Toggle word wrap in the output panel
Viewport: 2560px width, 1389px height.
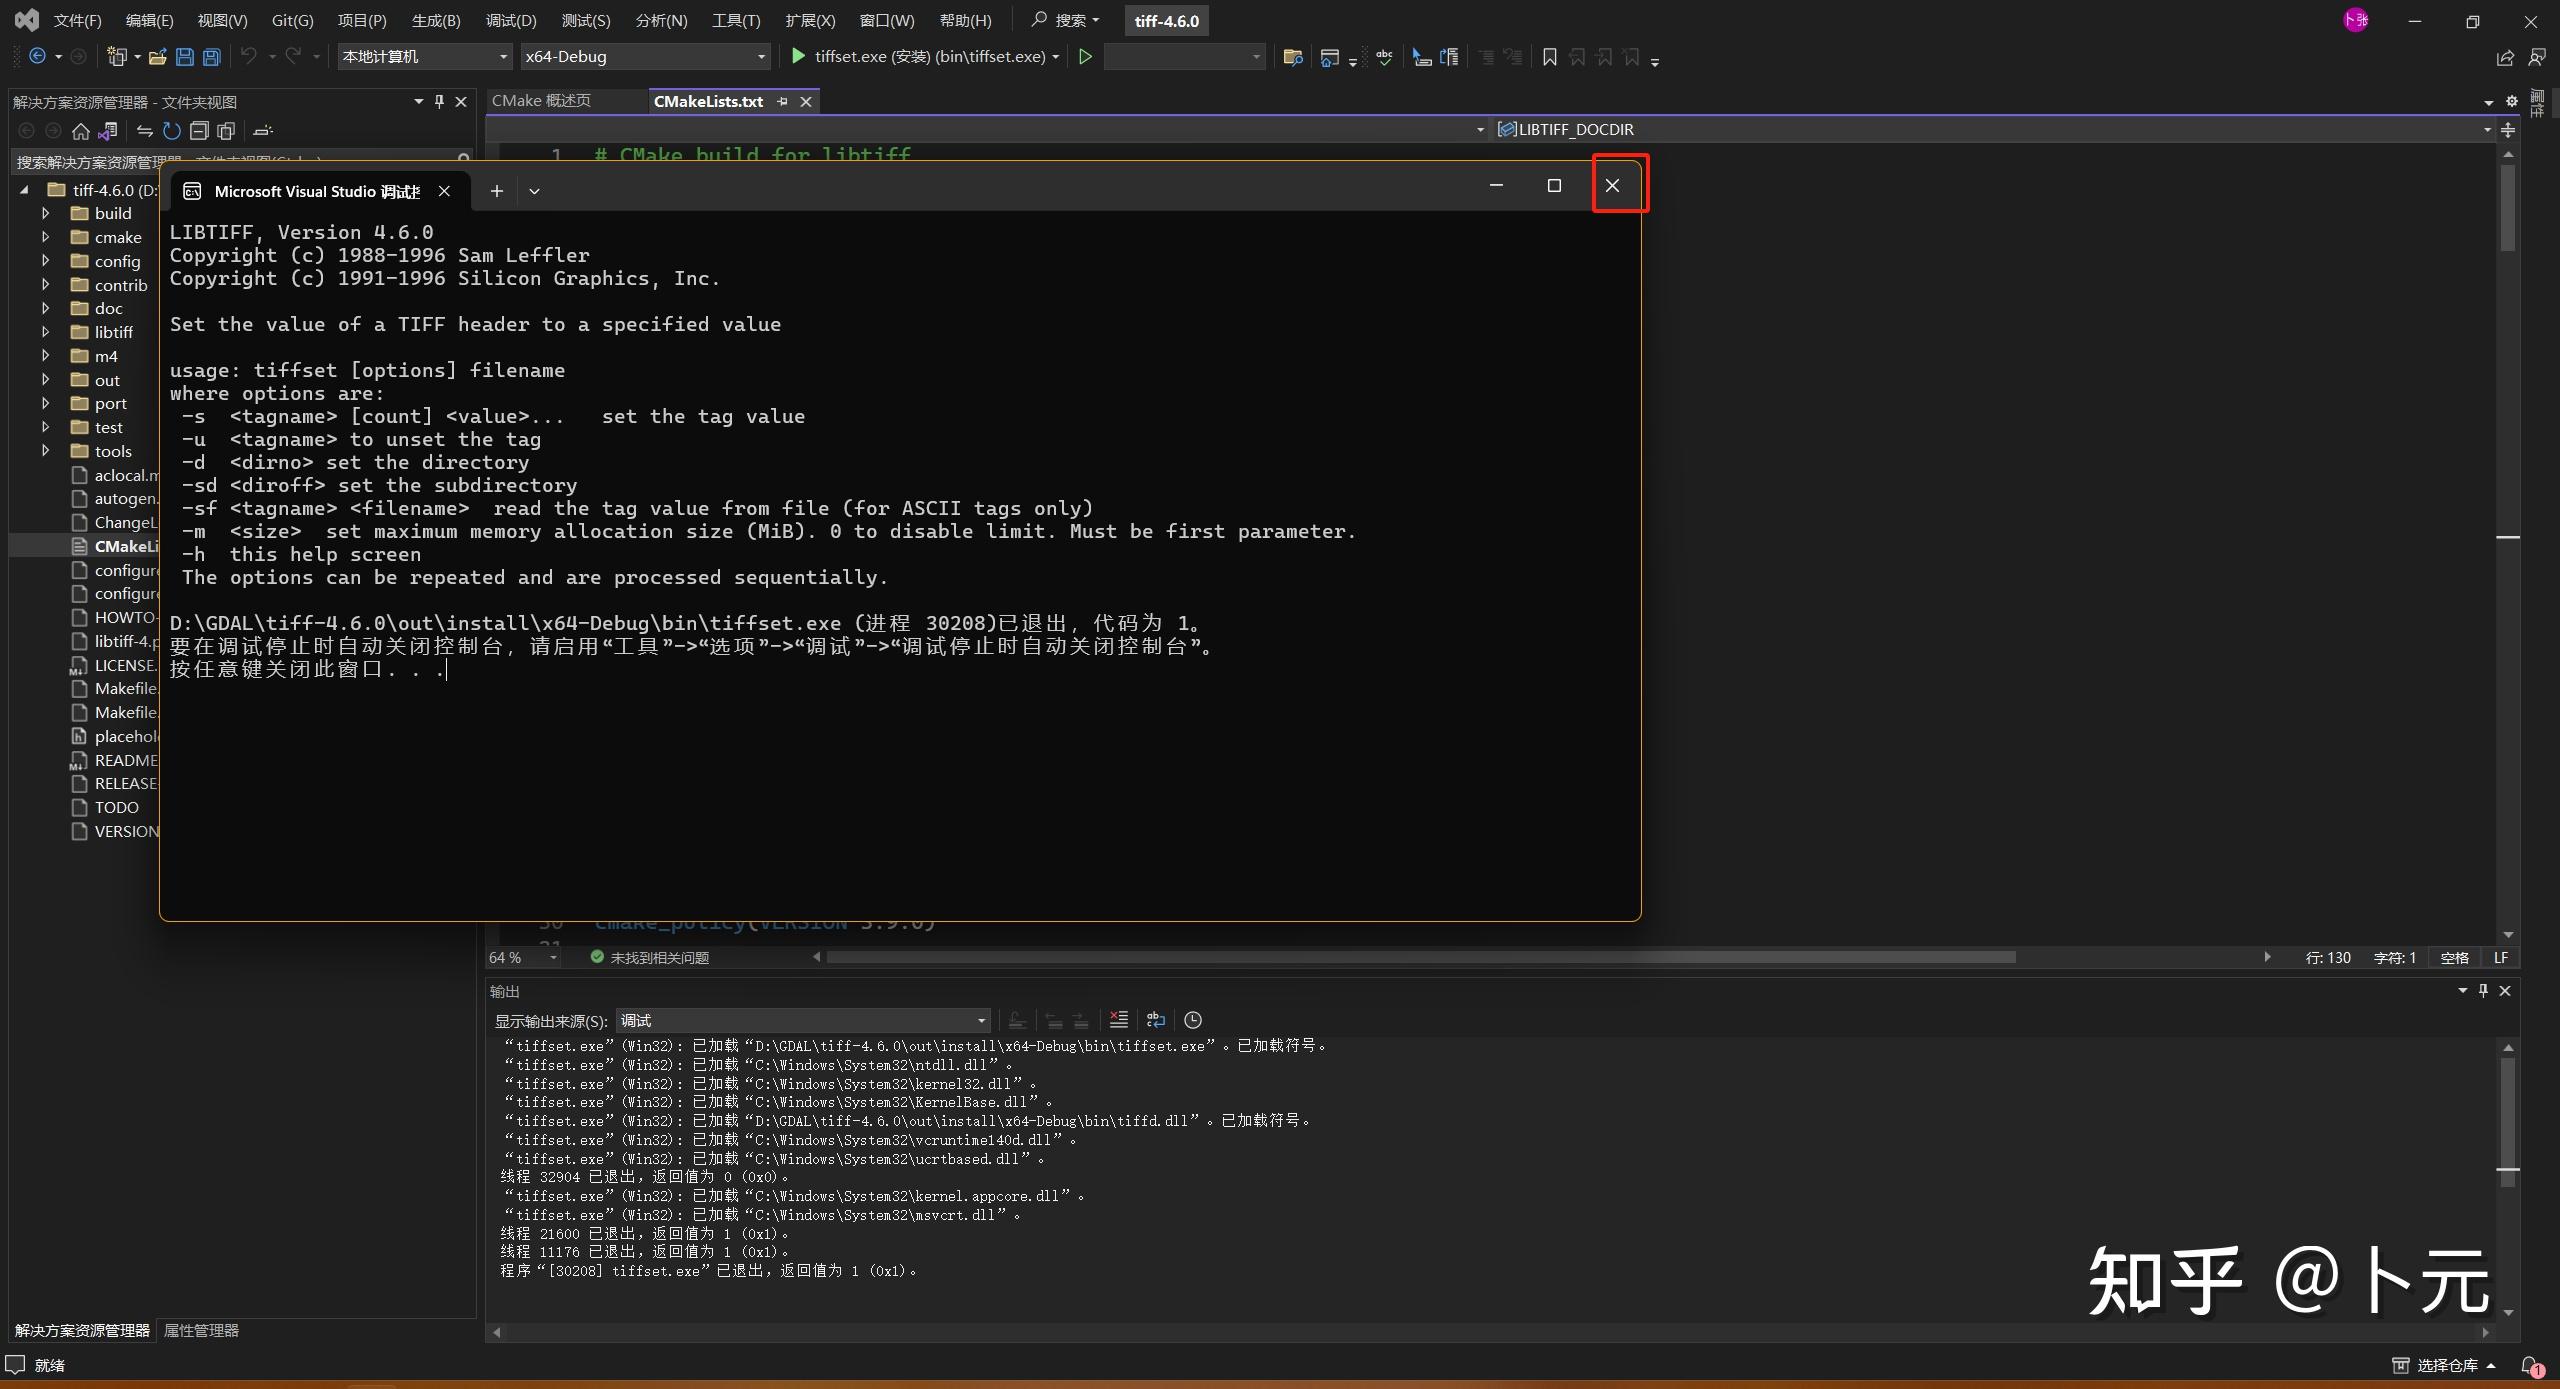[1155, 1020]
